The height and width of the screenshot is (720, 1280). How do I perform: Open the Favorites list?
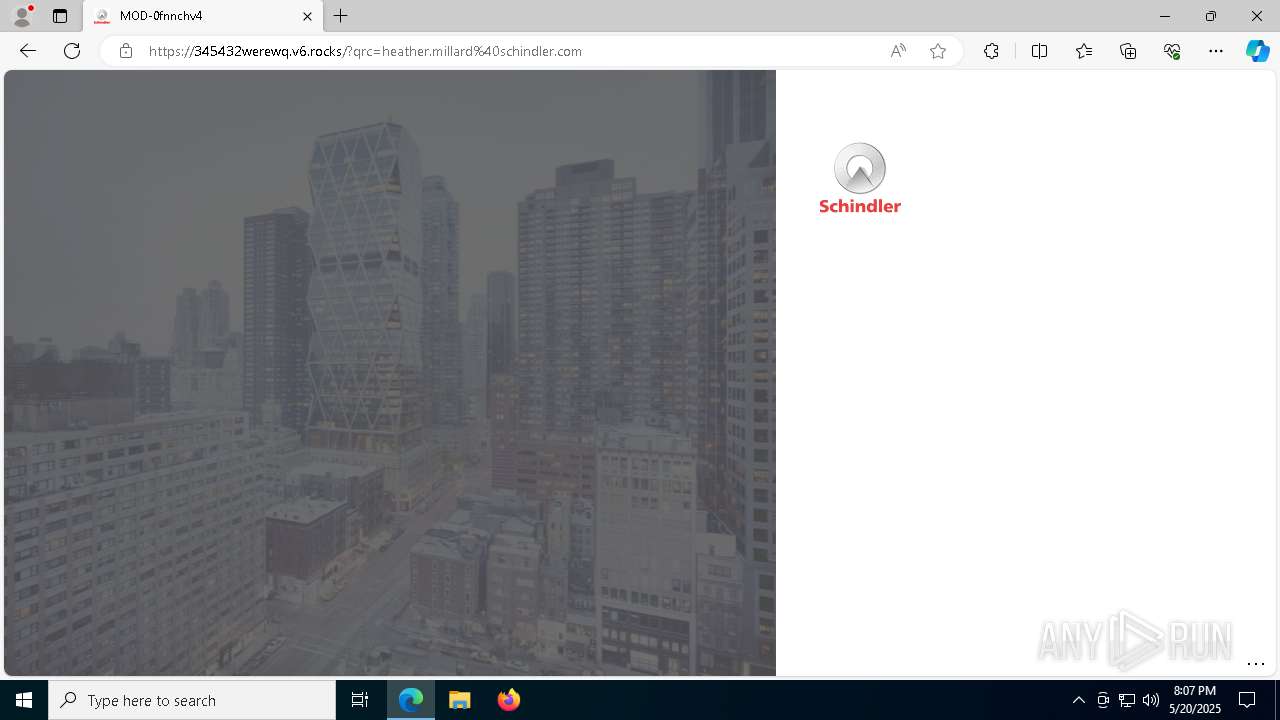(x=1084, y=51)
